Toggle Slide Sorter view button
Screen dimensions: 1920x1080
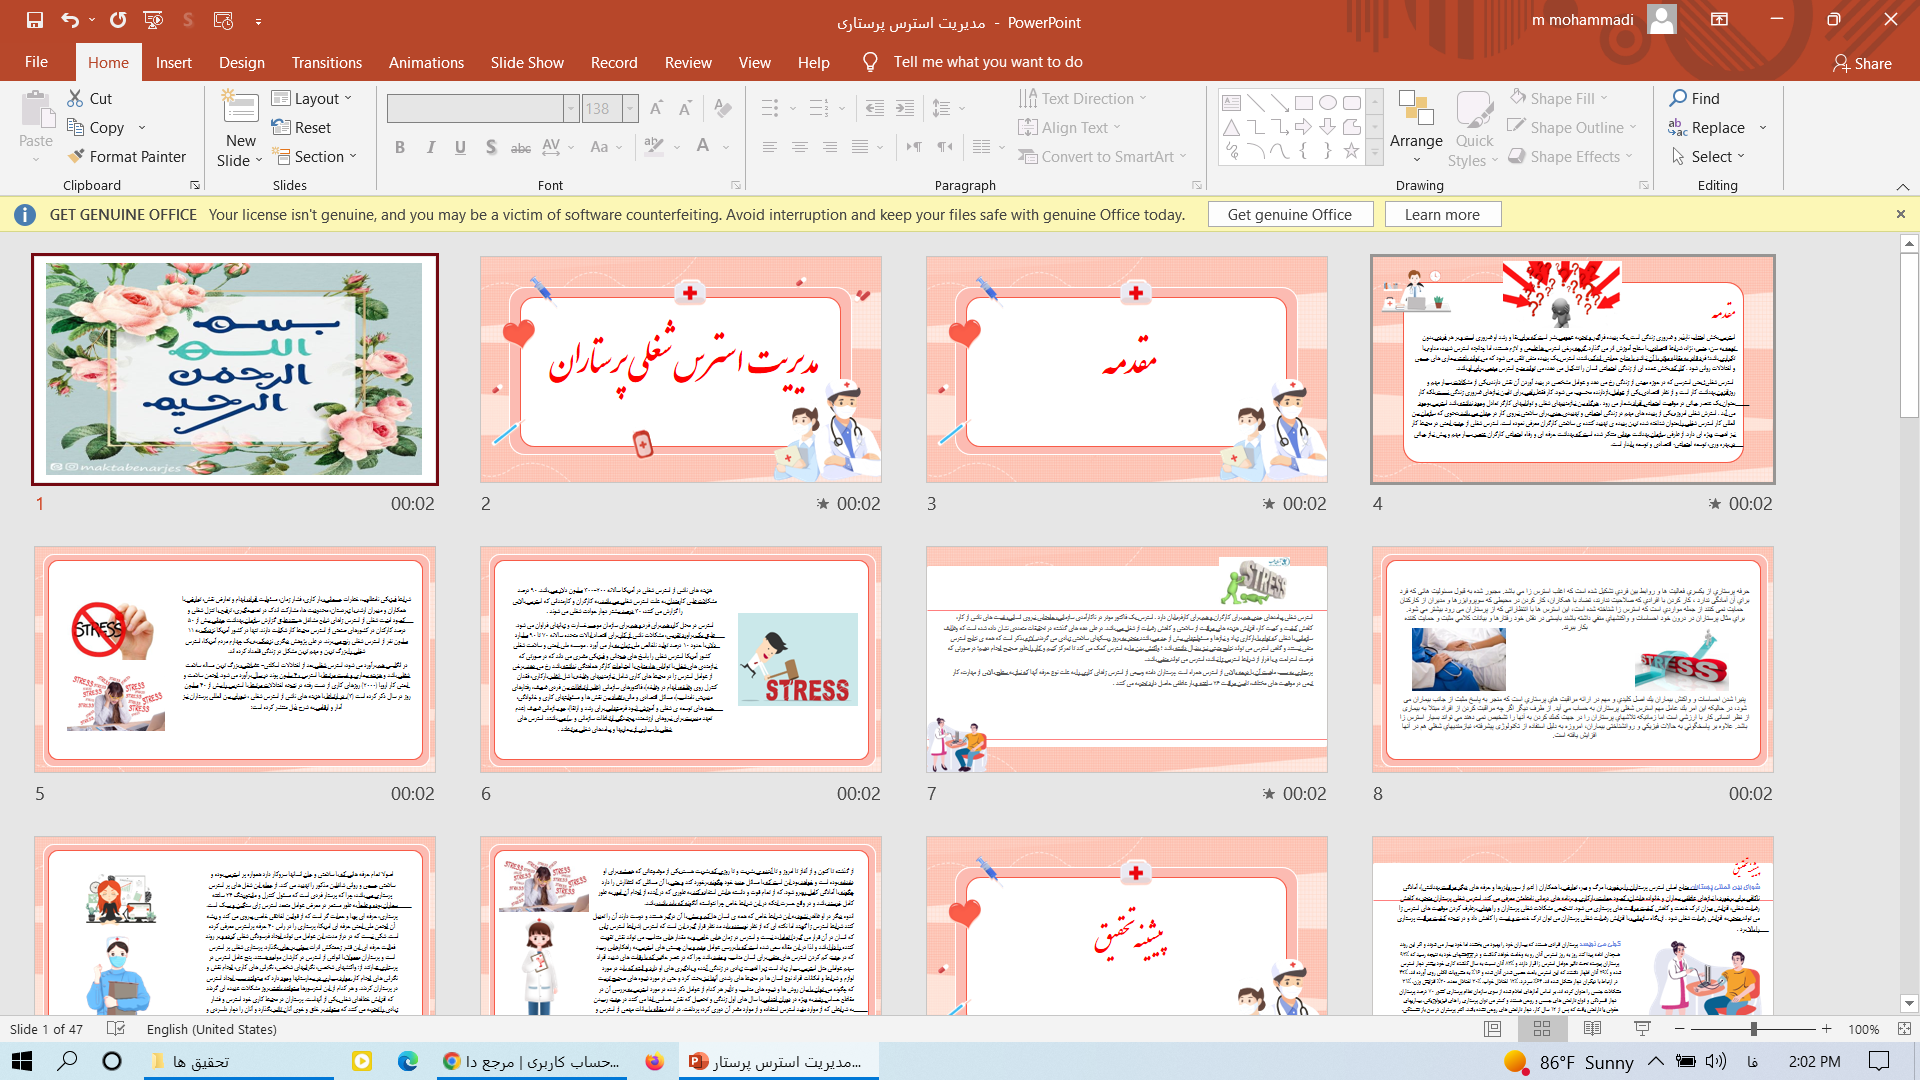tap(1542, 1029)
